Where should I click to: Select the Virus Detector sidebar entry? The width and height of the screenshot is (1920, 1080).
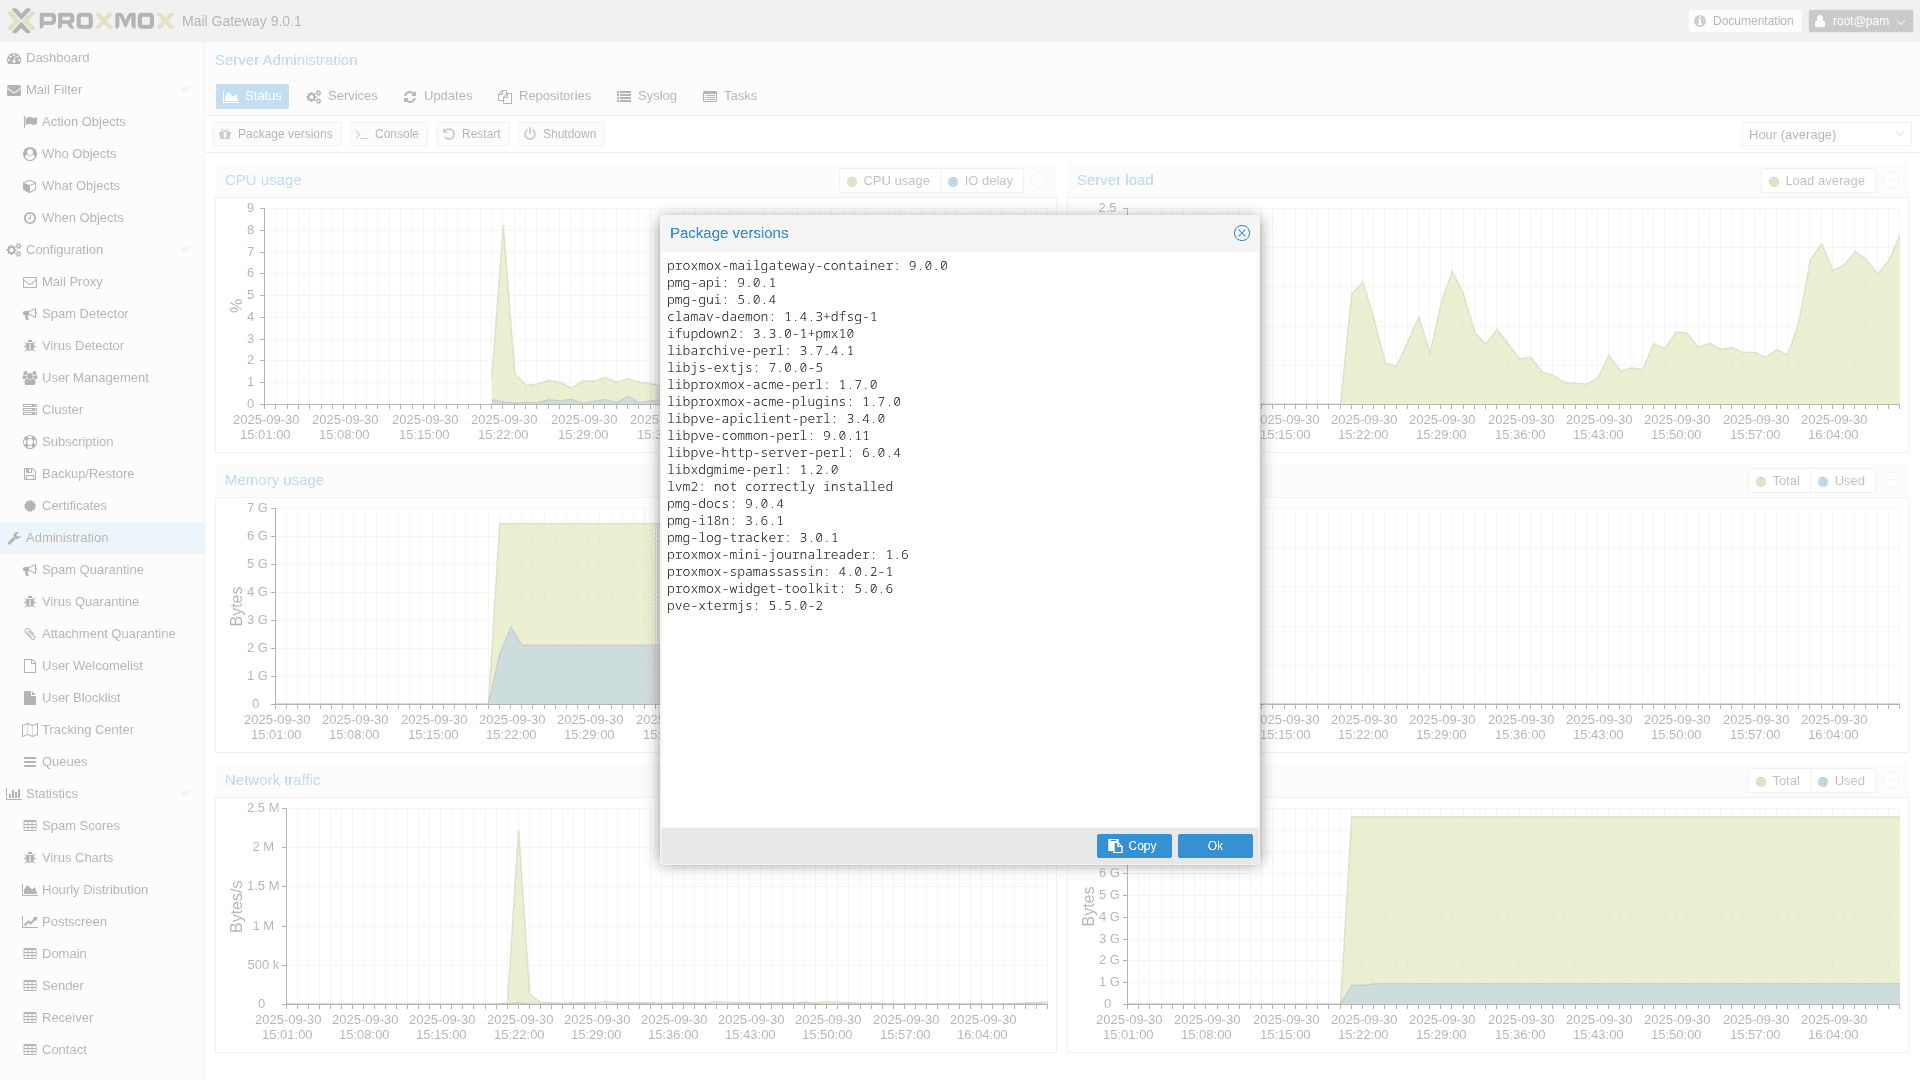coord(84,345)
